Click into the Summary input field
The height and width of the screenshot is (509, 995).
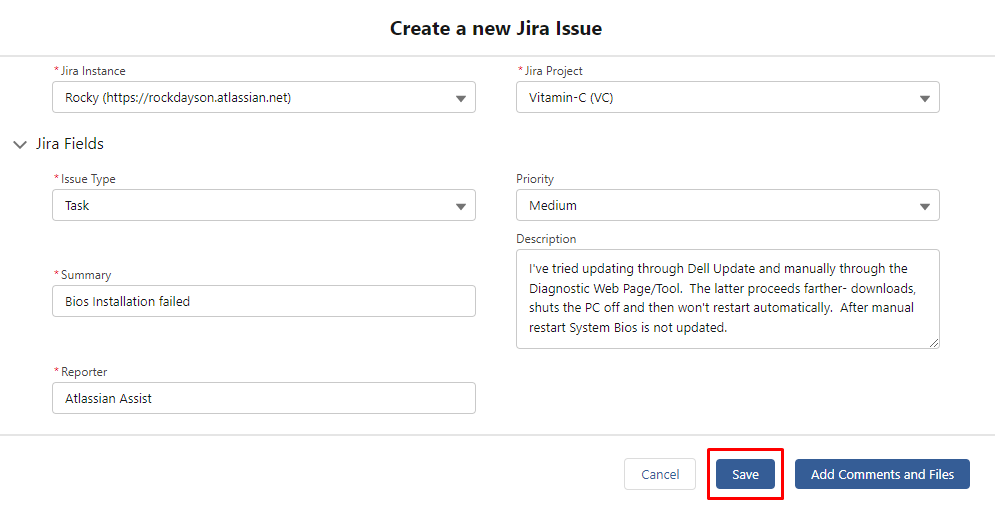[264, 301]
